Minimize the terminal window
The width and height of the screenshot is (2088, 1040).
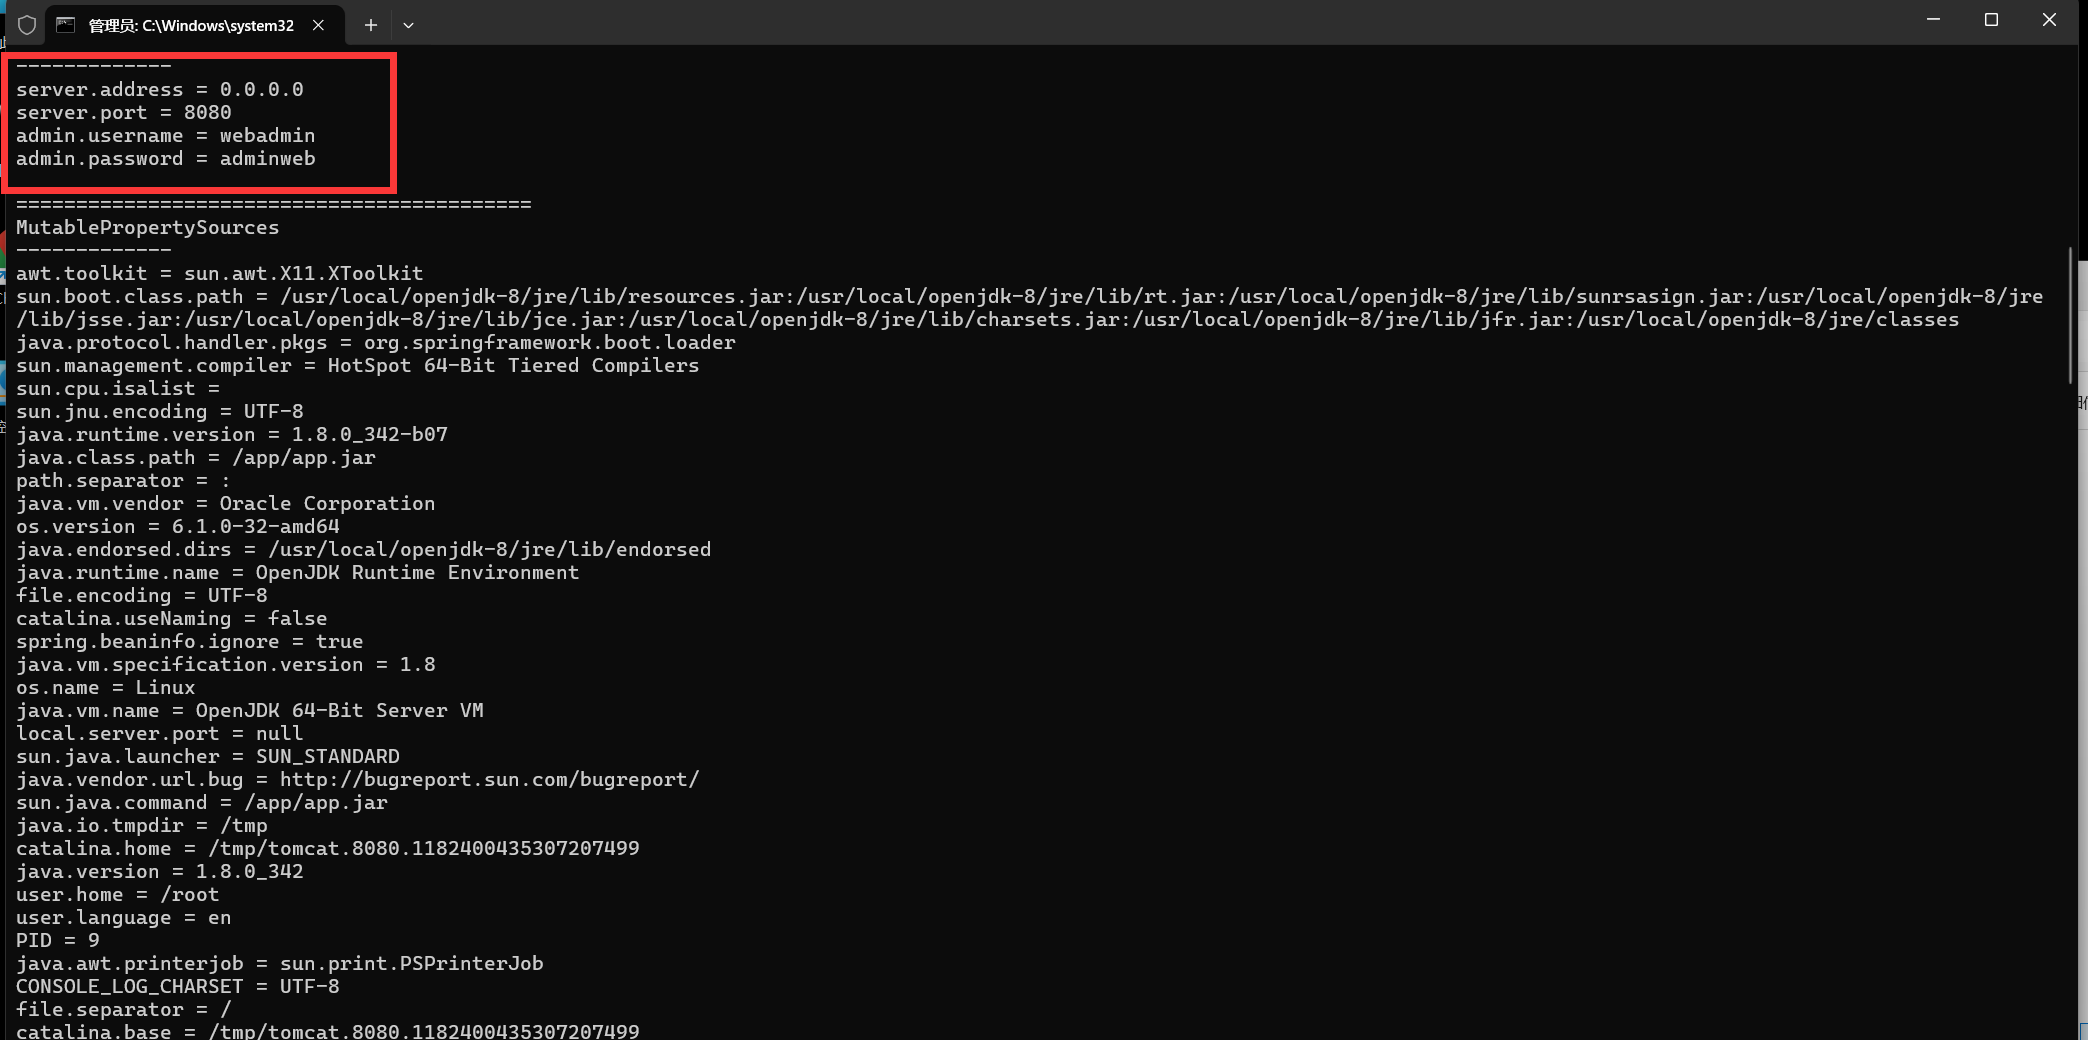(1933, 20)
